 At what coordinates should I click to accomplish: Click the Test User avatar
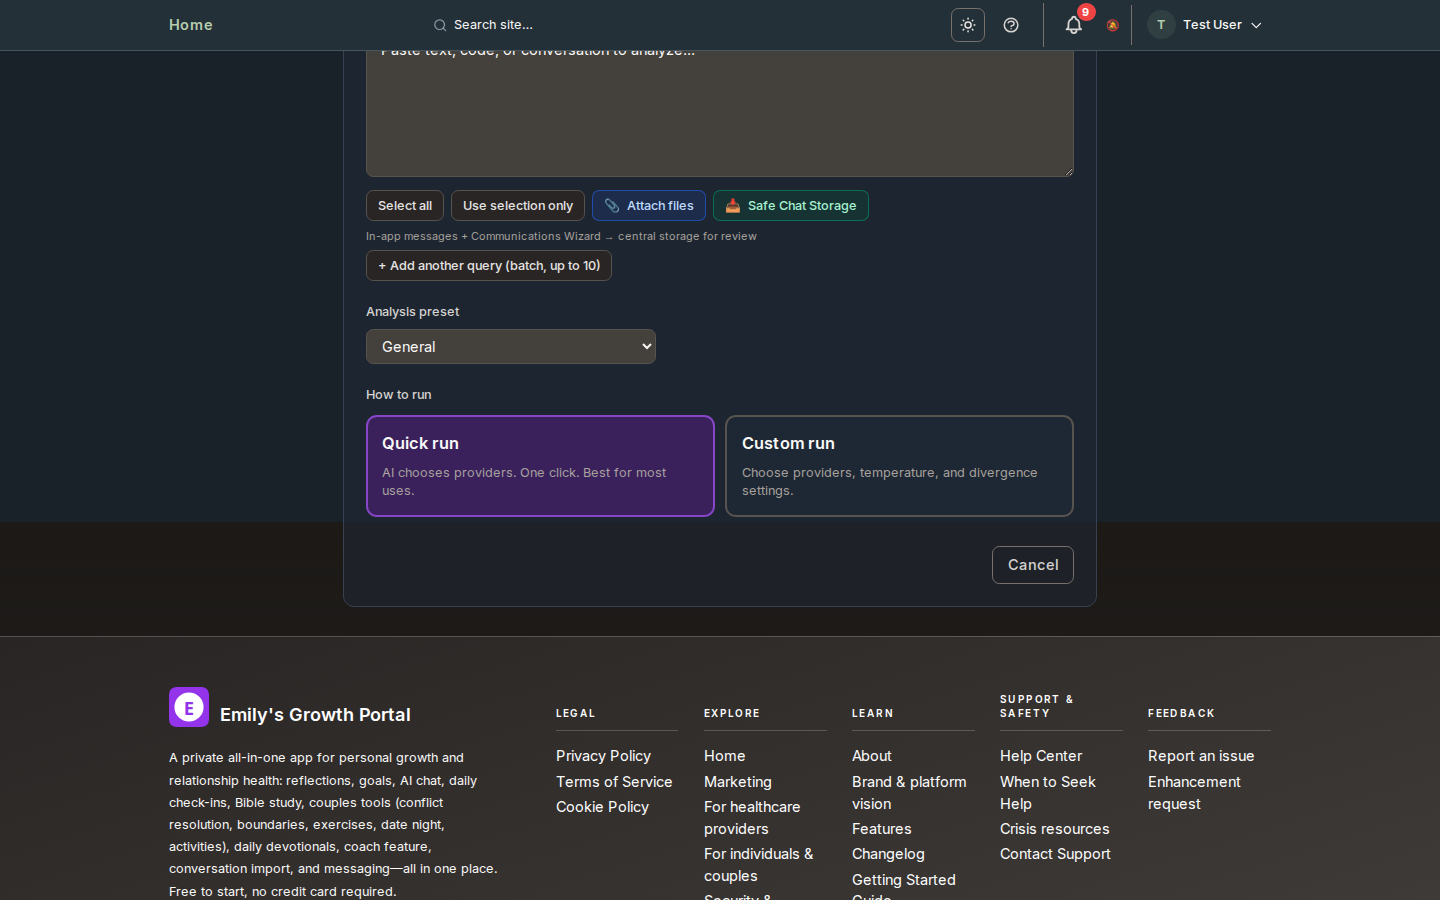[1160, 25]
